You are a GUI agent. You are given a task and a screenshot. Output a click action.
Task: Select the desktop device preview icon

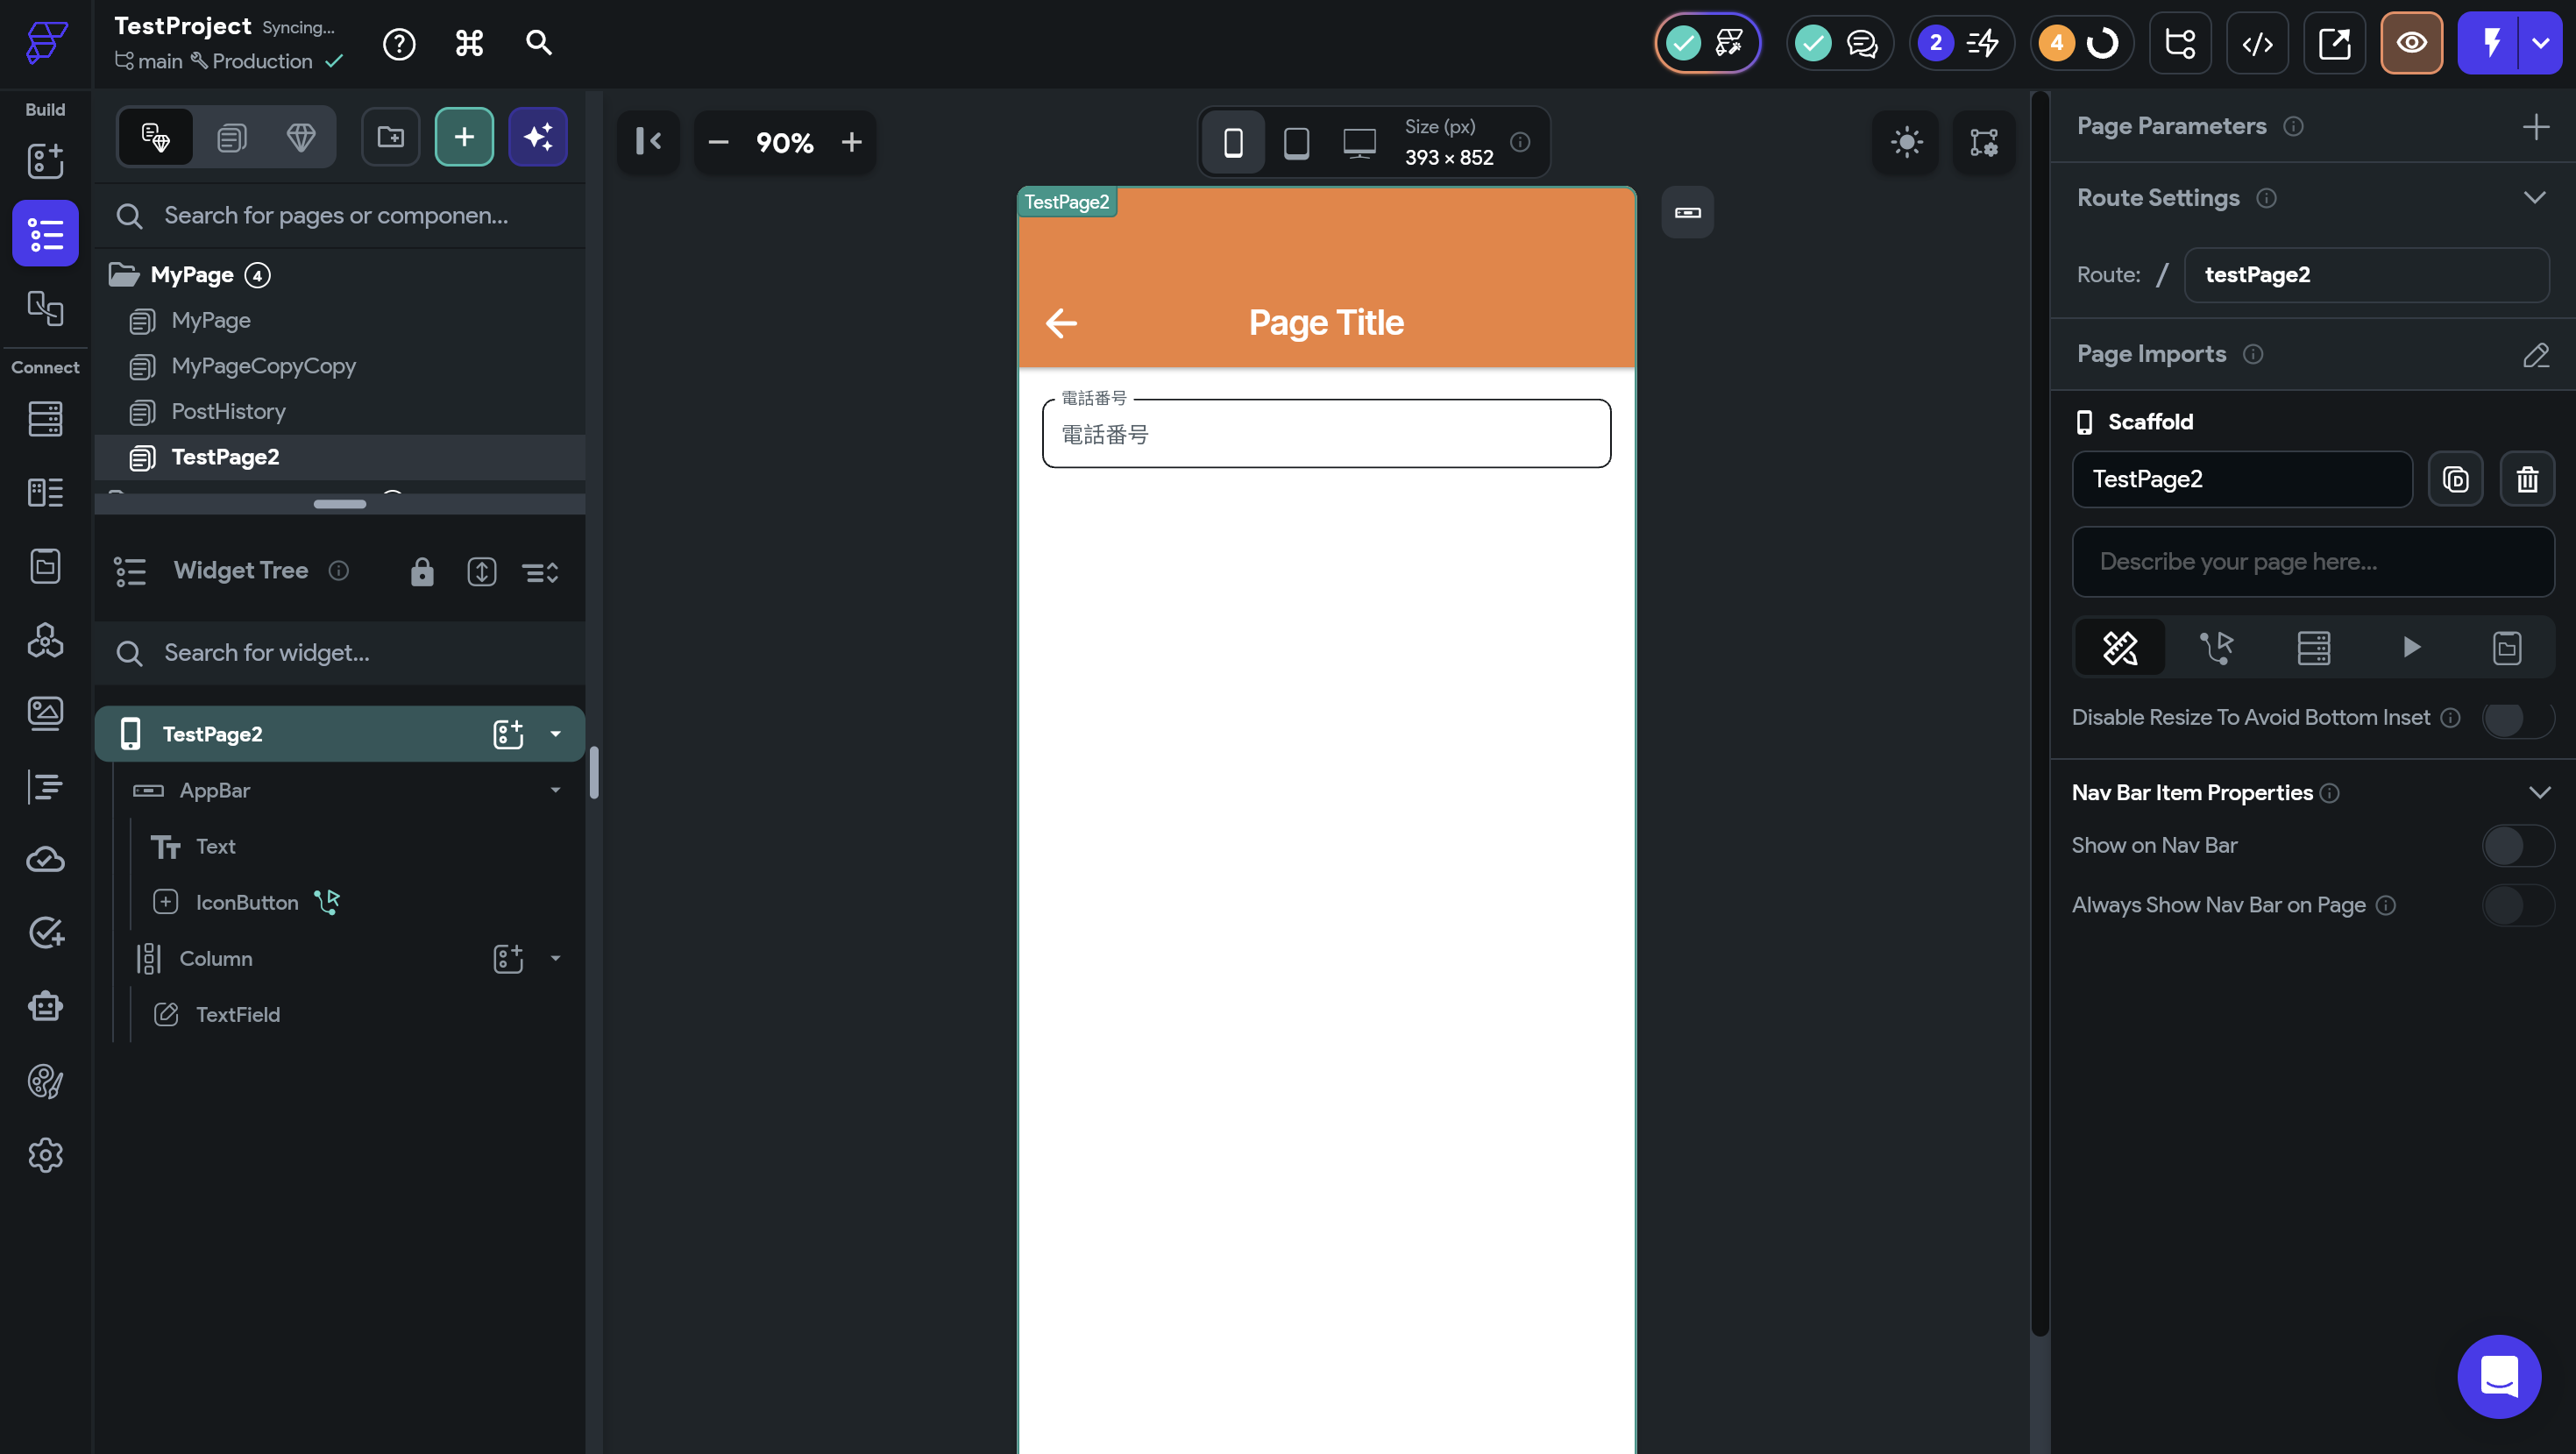tap(1359, 142)
